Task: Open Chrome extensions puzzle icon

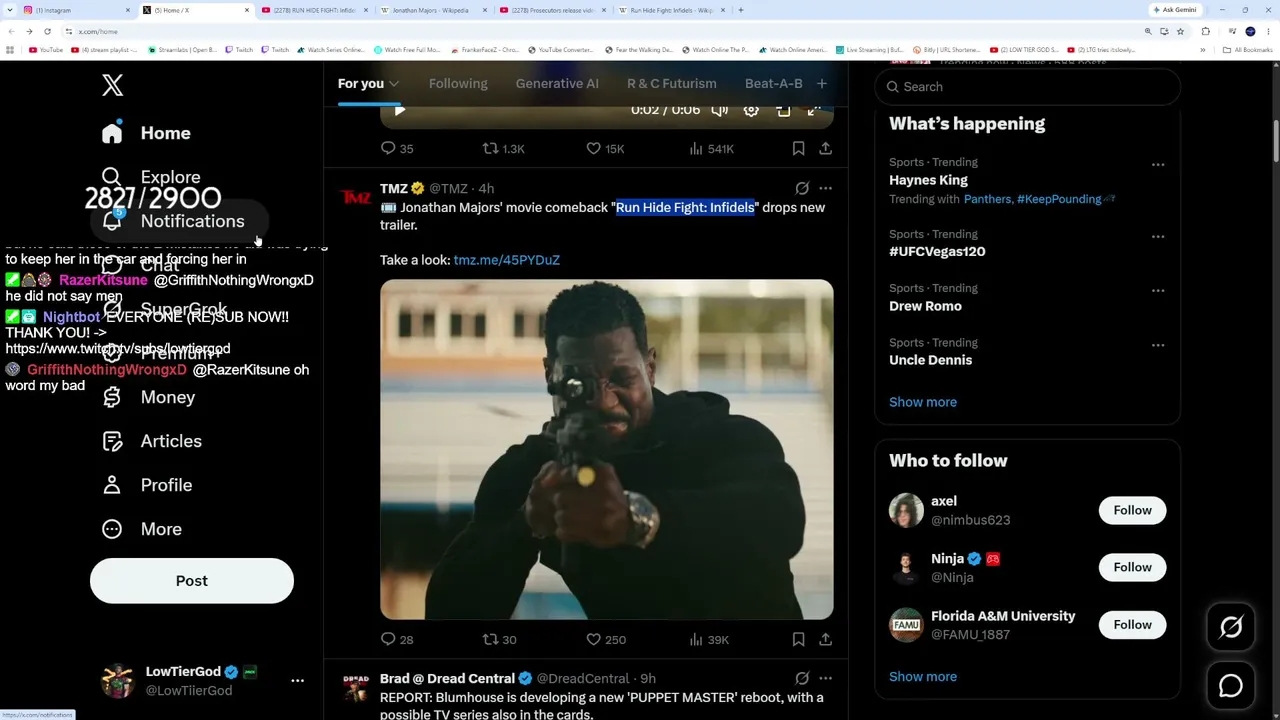Action: tap(1205, 31)
